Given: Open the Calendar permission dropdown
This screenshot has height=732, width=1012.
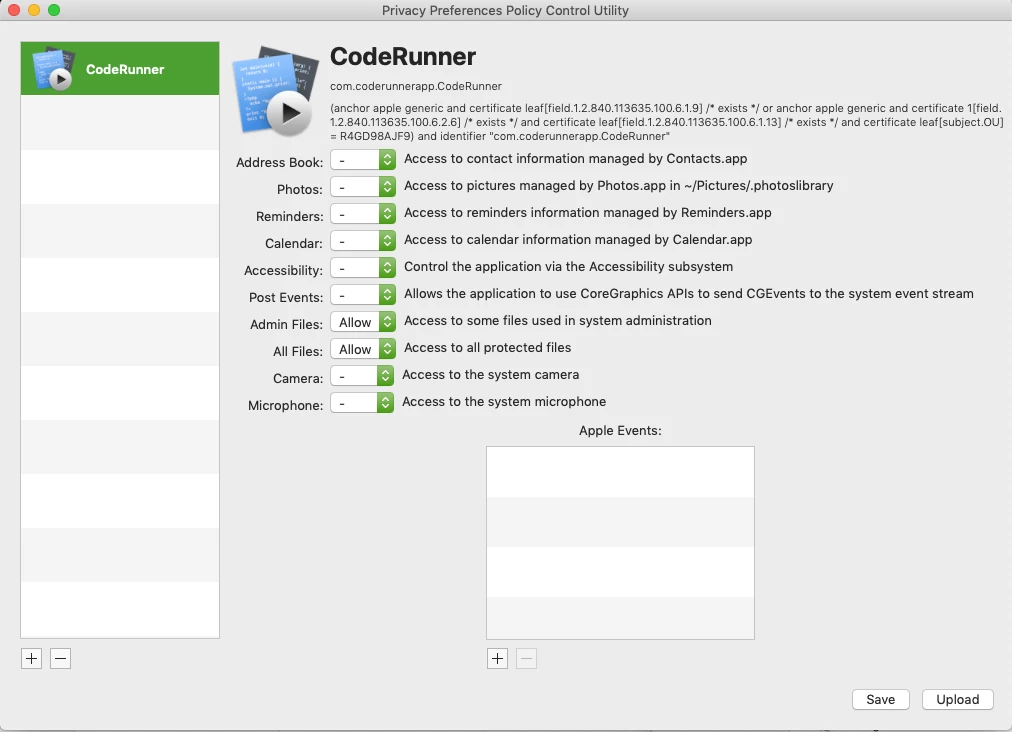Looking at the screenshot, I should 363,241.
